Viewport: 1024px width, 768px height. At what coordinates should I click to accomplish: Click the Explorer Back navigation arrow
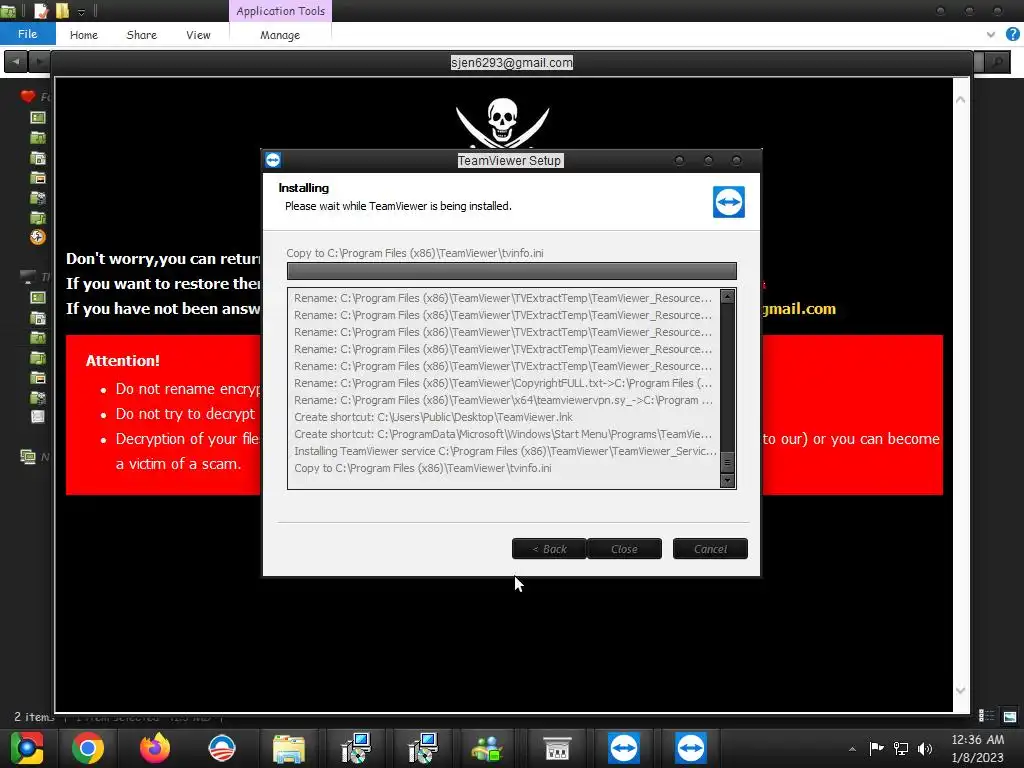(x=16, y=62)
